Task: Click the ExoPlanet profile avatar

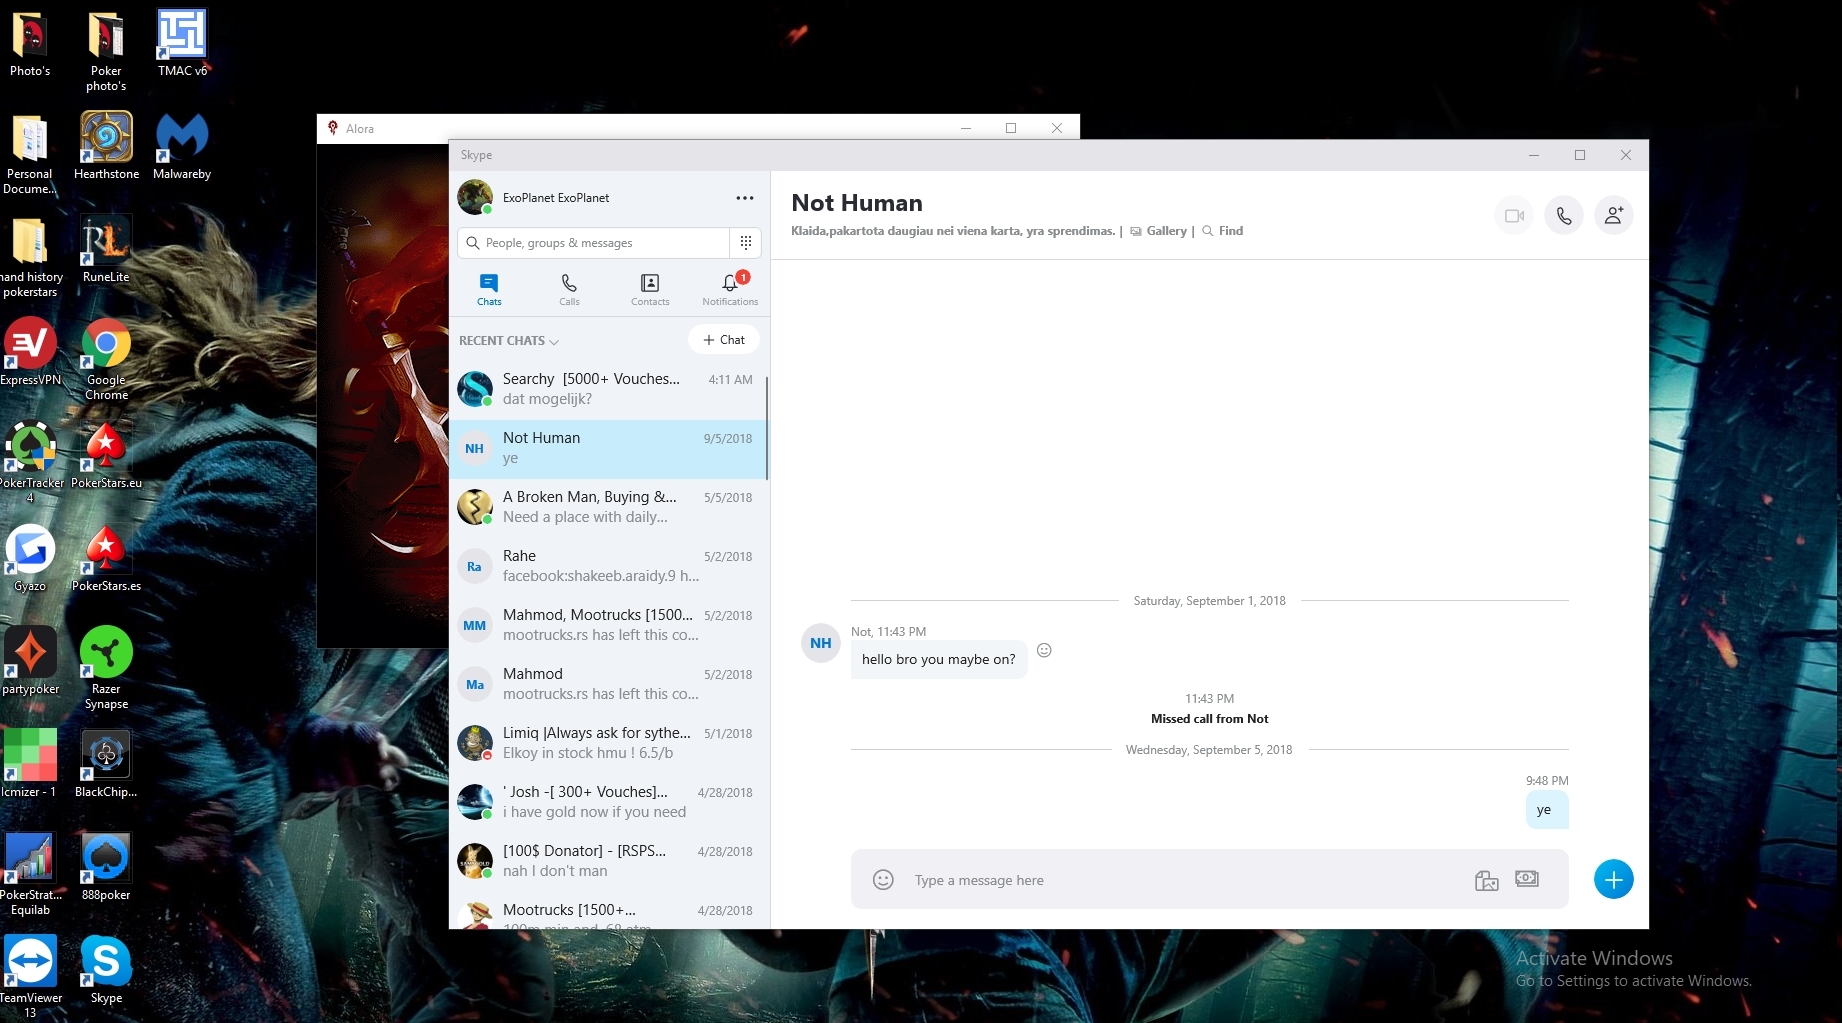Action: [x=475, y=197]
